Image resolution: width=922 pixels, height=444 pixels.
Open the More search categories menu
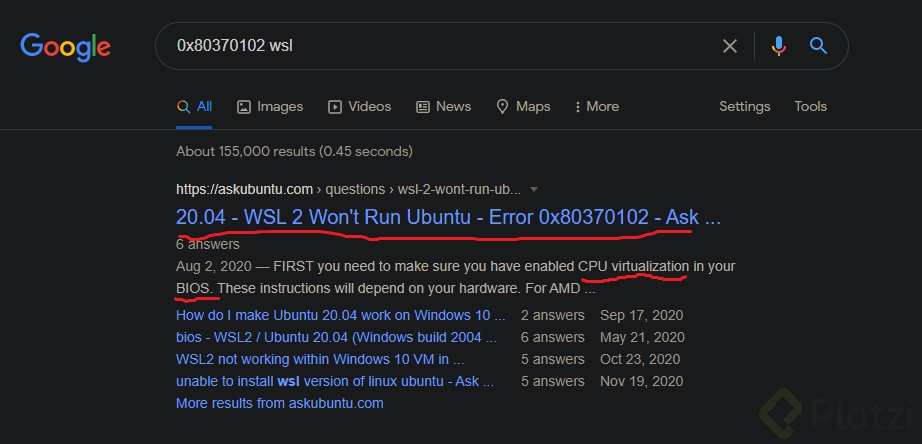(596, 106)
